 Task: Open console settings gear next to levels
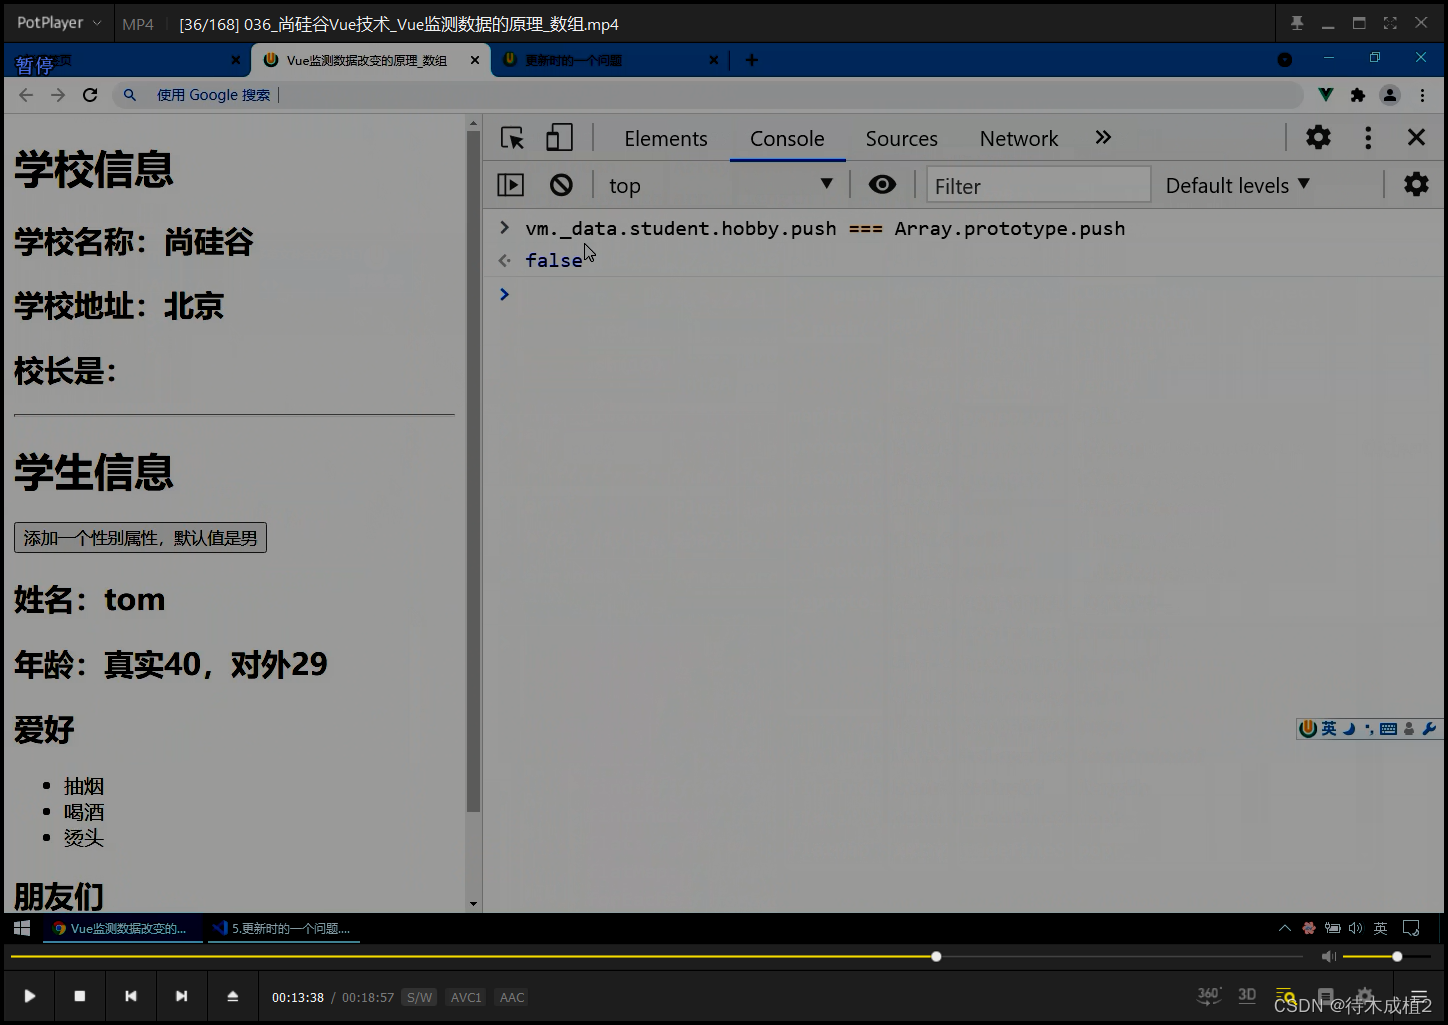coord(1416,184)
